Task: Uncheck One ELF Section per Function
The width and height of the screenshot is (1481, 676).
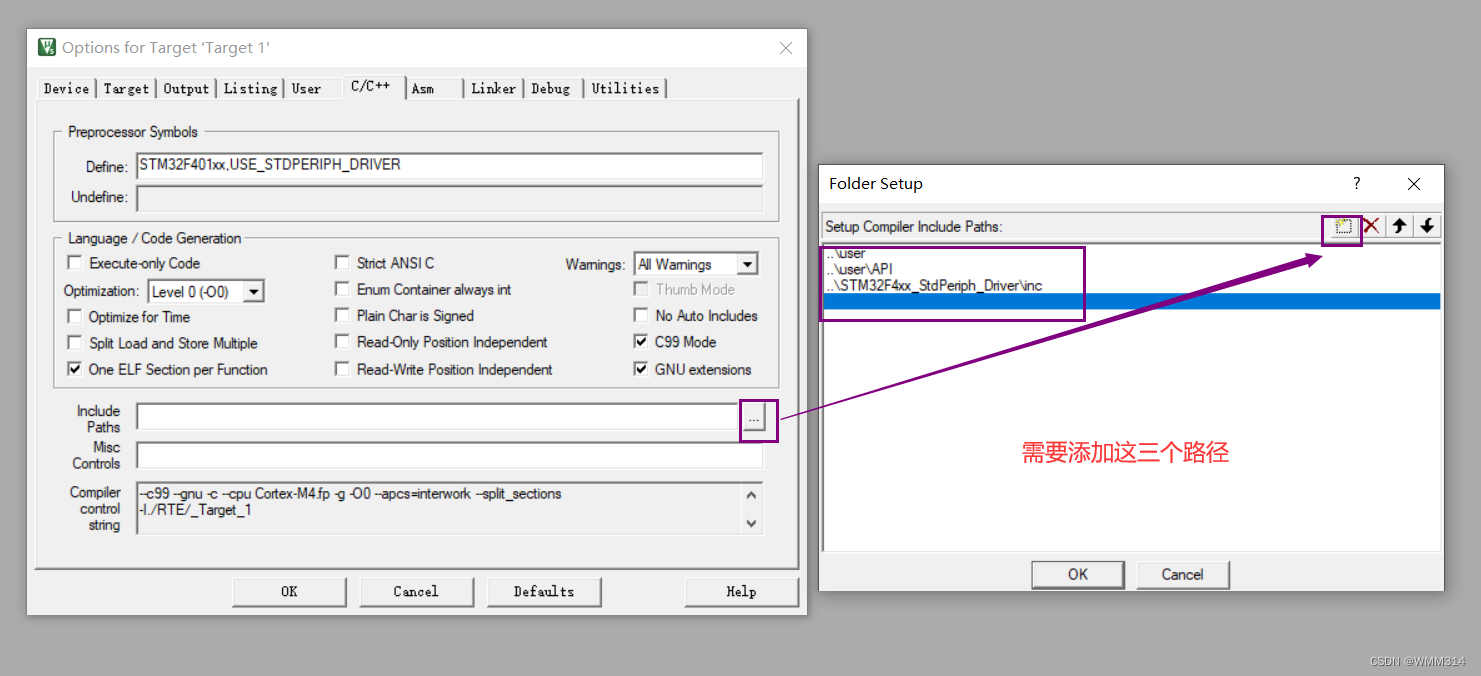Action: [75, 368]
